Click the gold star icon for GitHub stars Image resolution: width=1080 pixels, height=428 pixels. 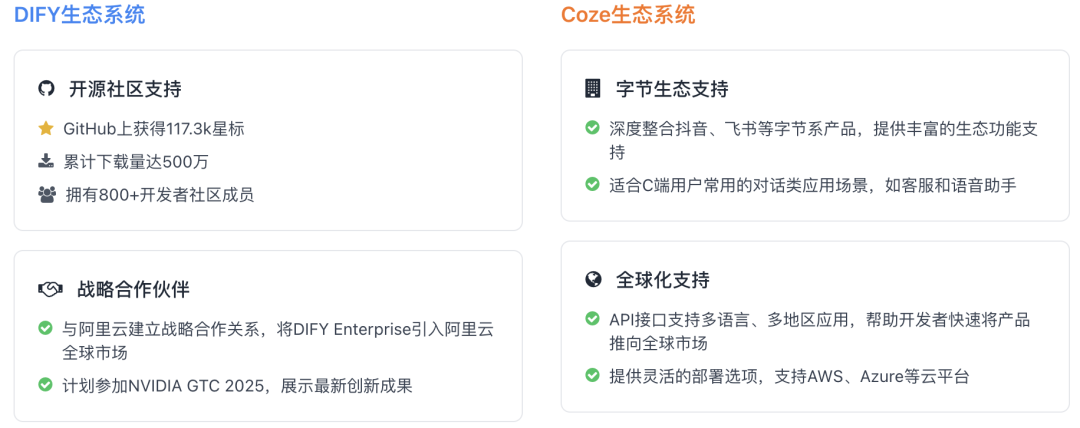pos(46,128)
